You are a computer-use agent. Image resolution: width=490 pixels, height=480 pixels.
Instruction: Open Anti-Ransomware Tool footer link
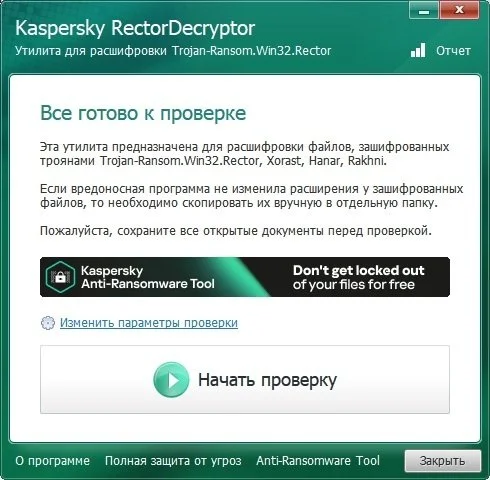(x=318, y=461)
